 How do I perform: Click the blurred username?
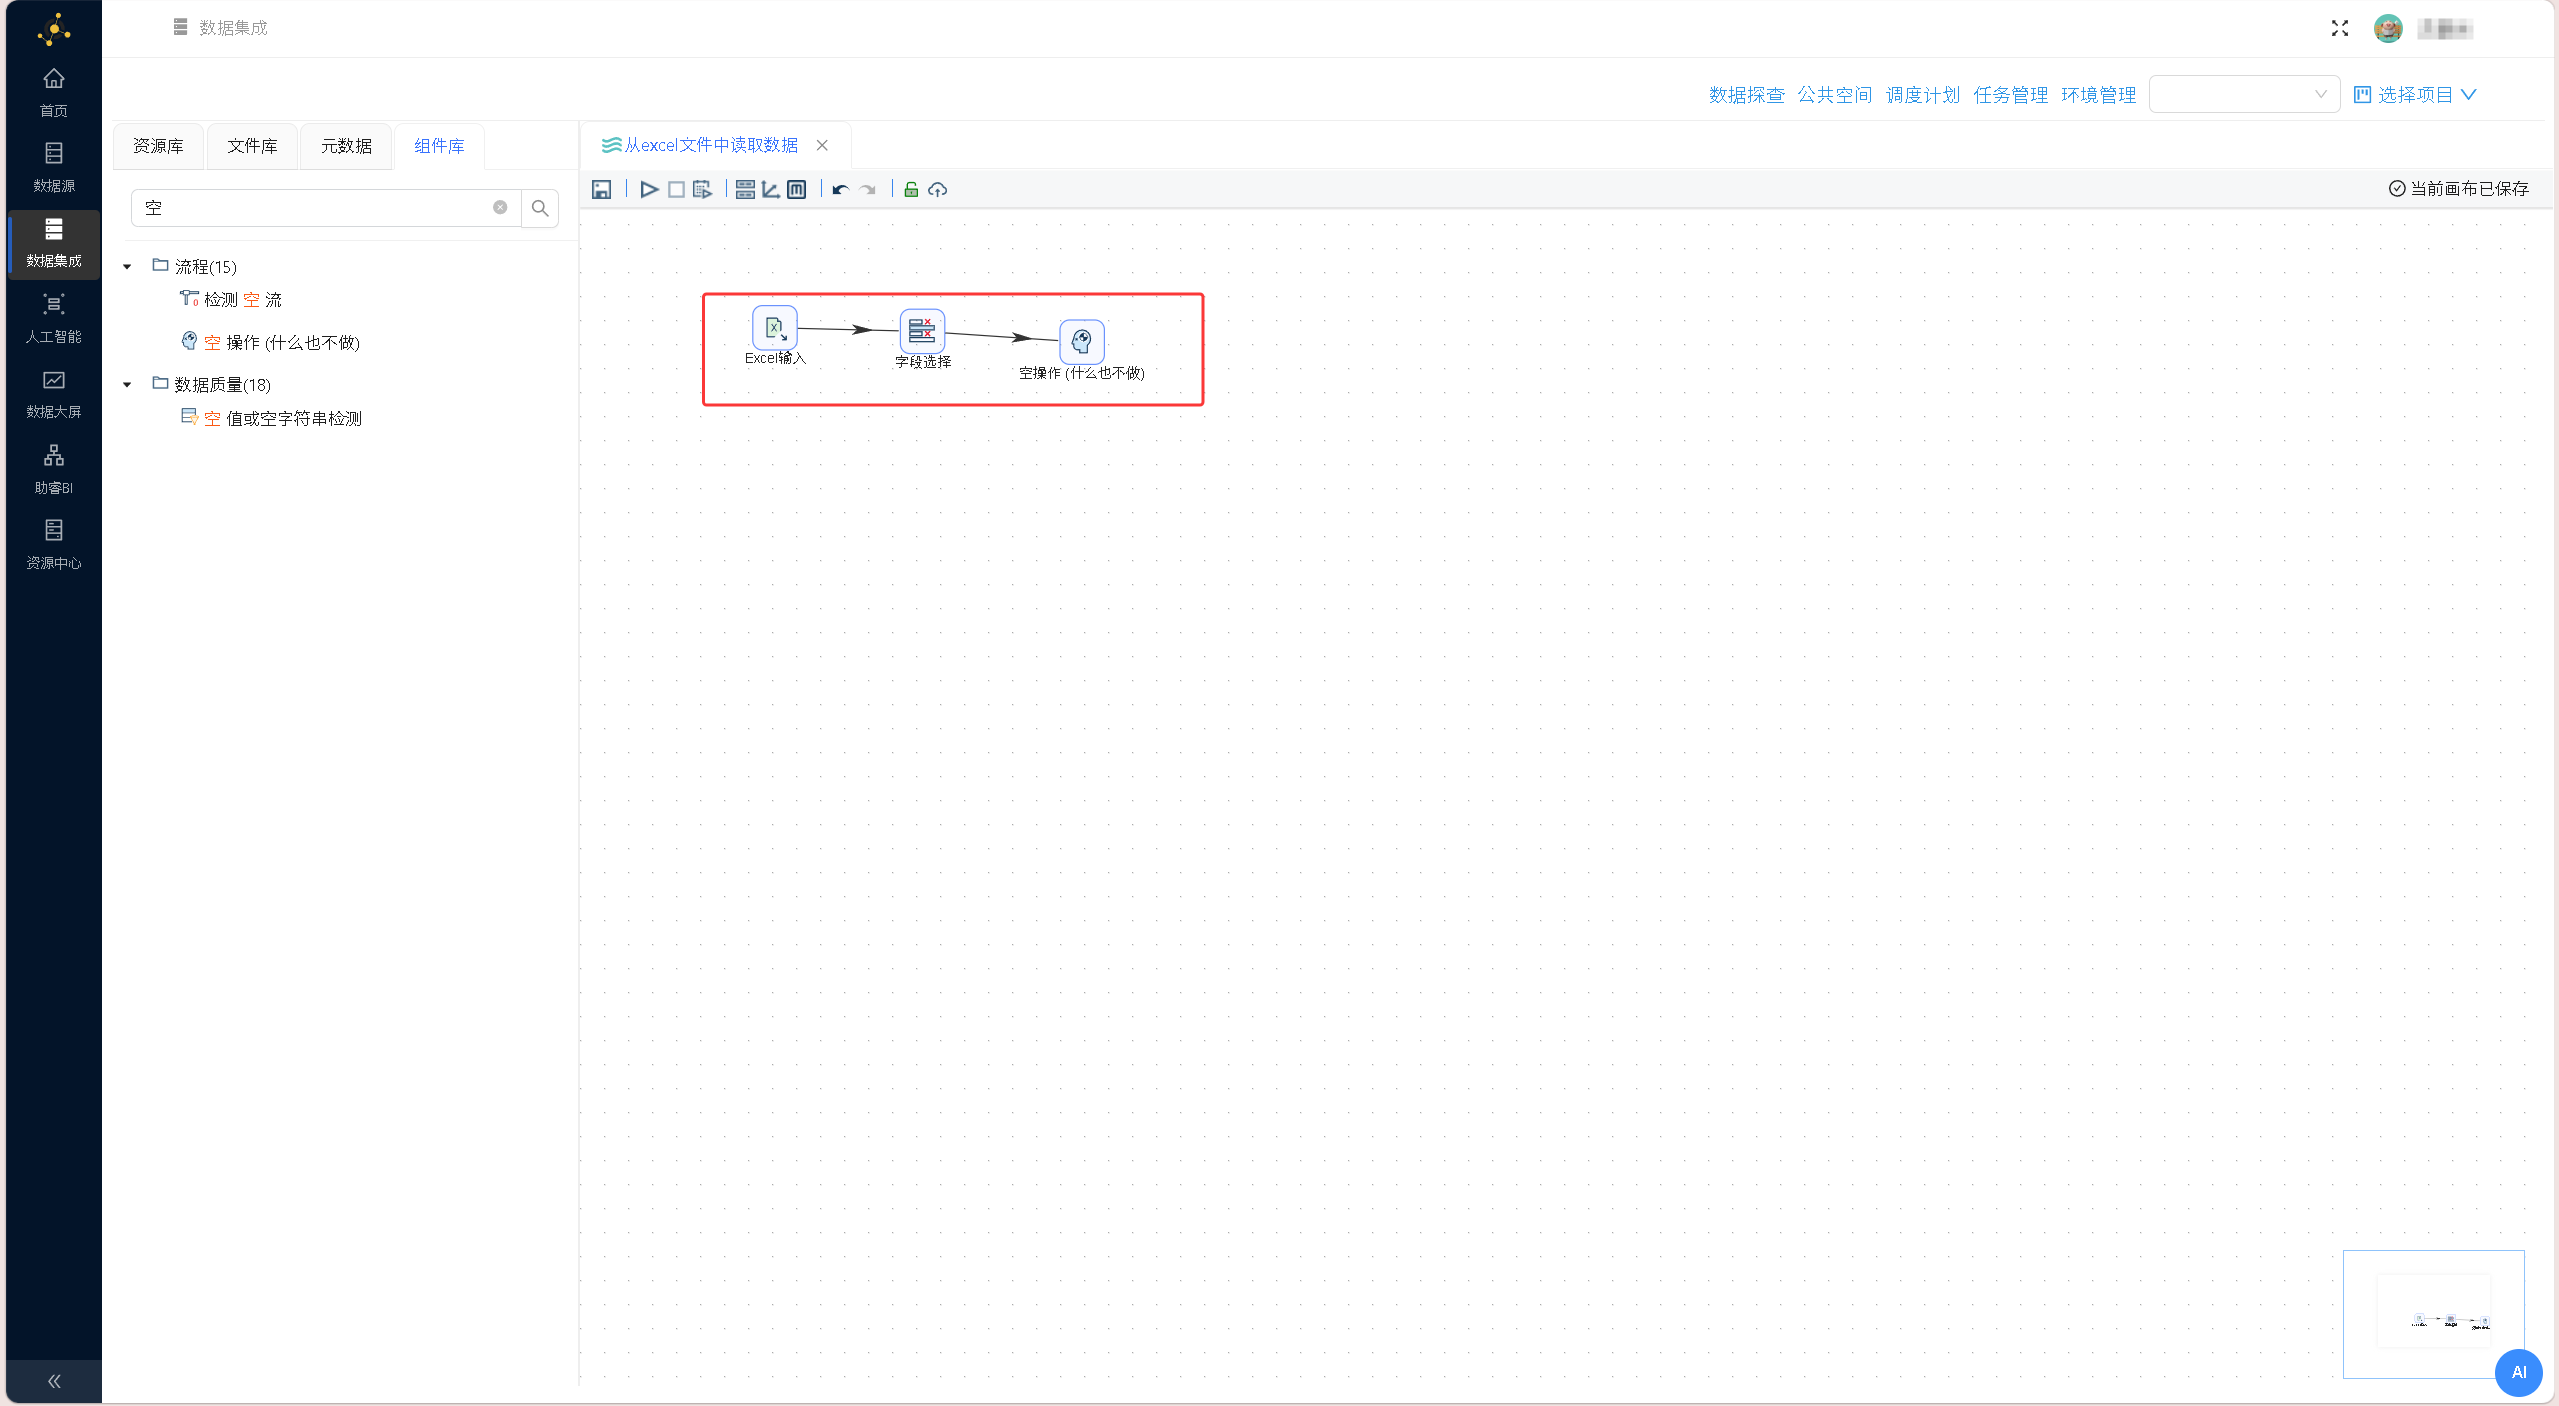click(x=2444, y=29)
